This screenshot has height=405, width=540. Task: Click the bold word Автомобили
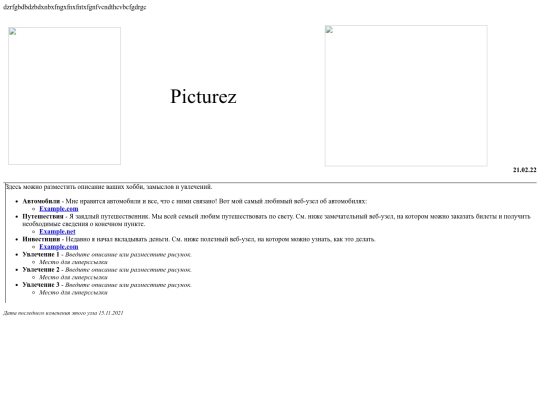tap(41, 201)
